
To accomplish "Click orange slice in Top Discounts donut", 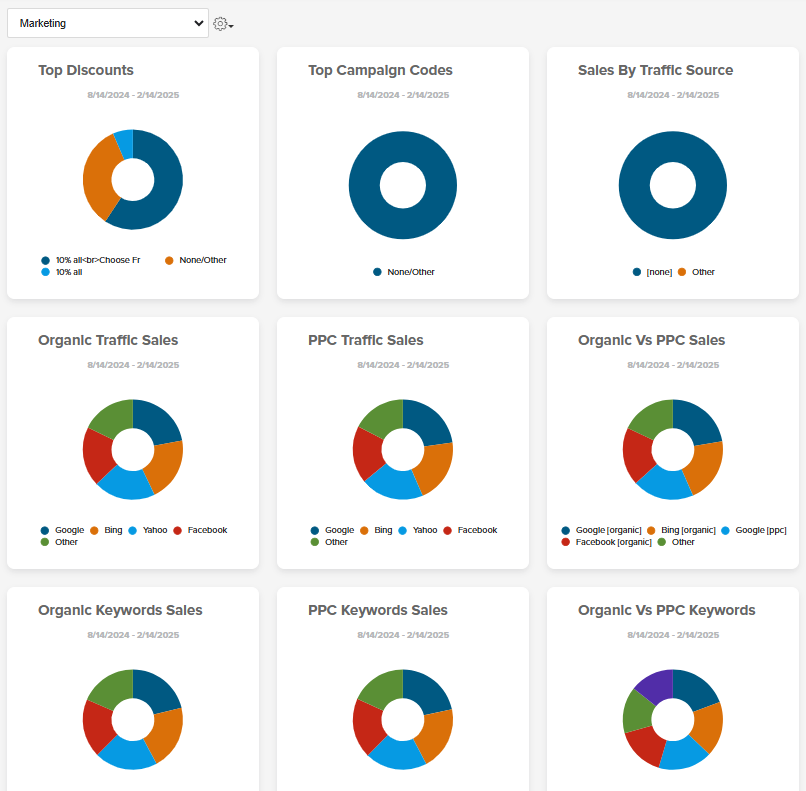I will point(98,180).
